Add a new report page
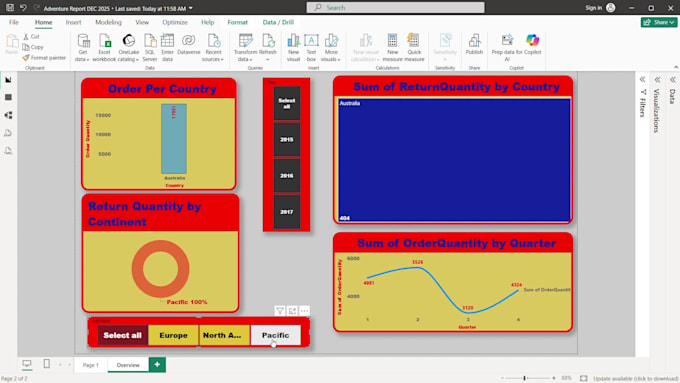Screen dimensions: 680x383 pos(157,364)
